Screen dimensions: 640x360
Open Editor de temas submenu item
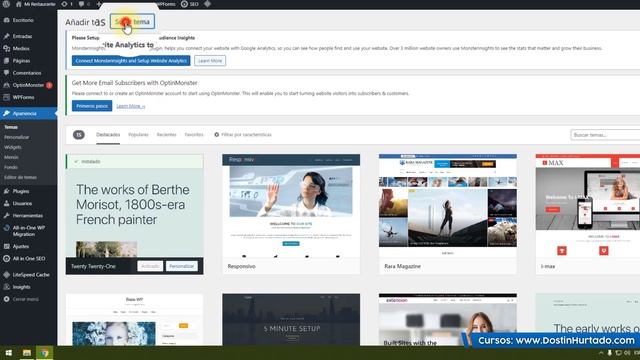[x=20, y=177]
